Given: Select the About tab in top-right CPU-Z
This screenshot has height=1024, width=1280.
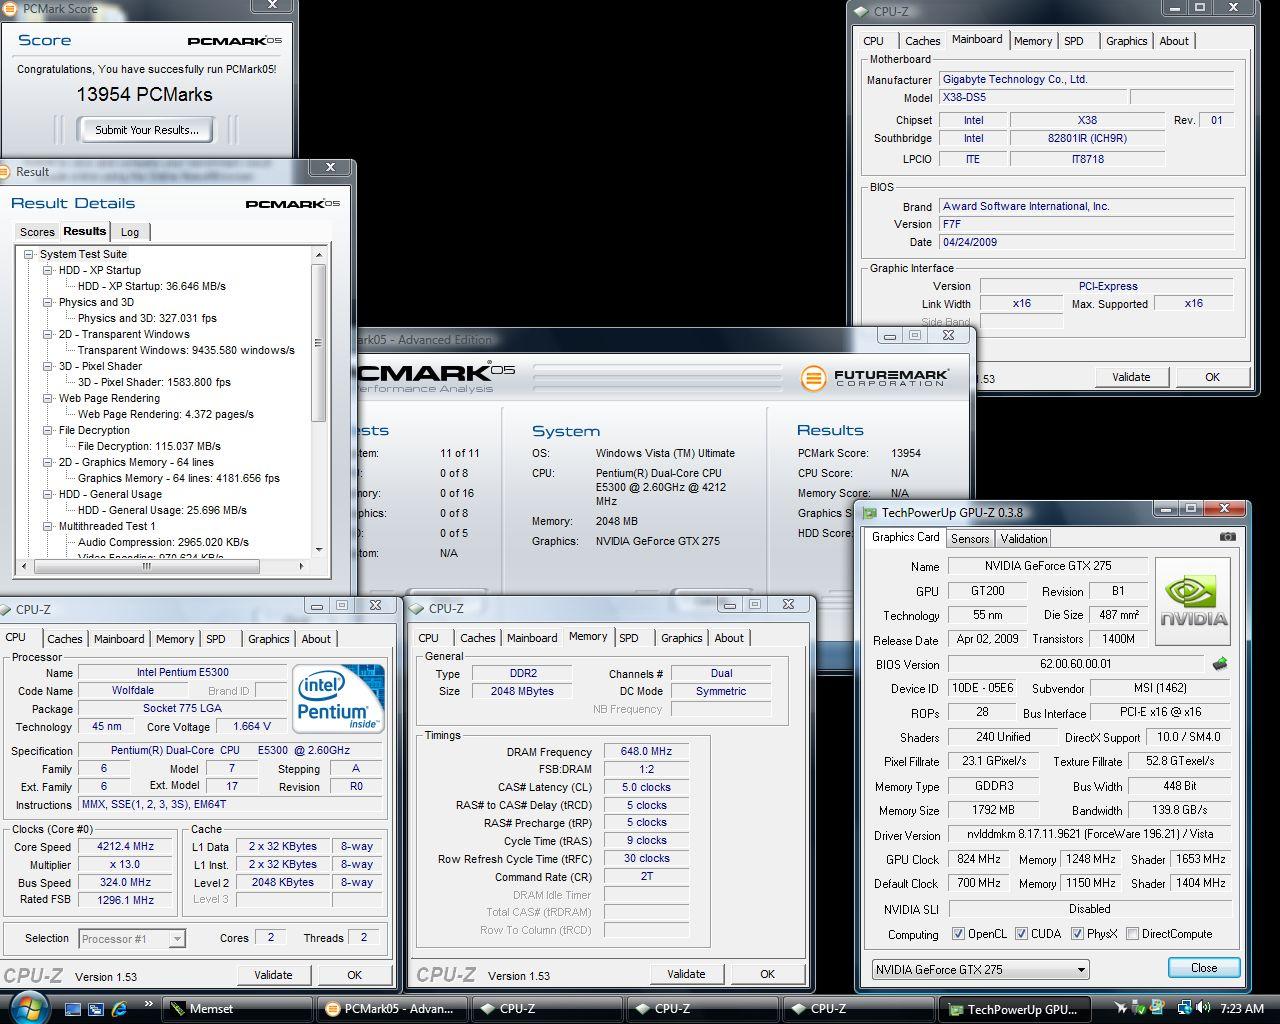Looking at the screenshot, I should coord(1174,41).
